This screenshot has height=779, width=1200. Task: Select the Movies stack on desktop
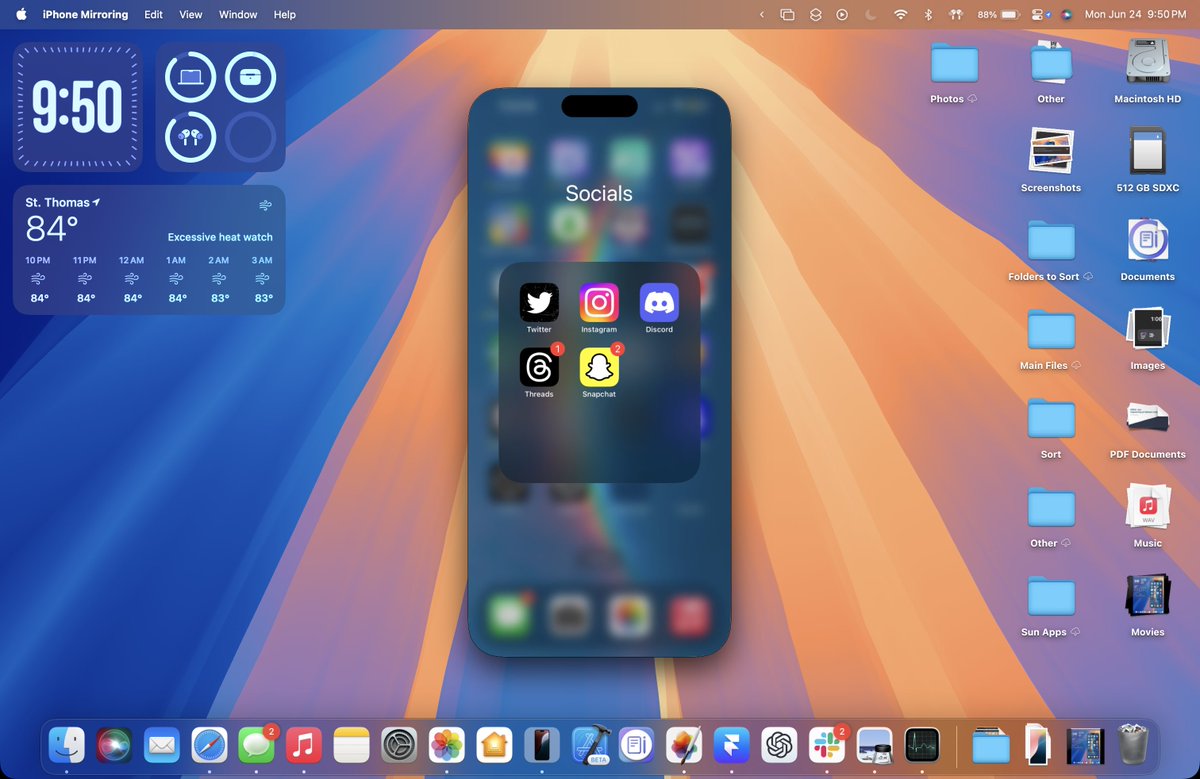(1147, 596)
